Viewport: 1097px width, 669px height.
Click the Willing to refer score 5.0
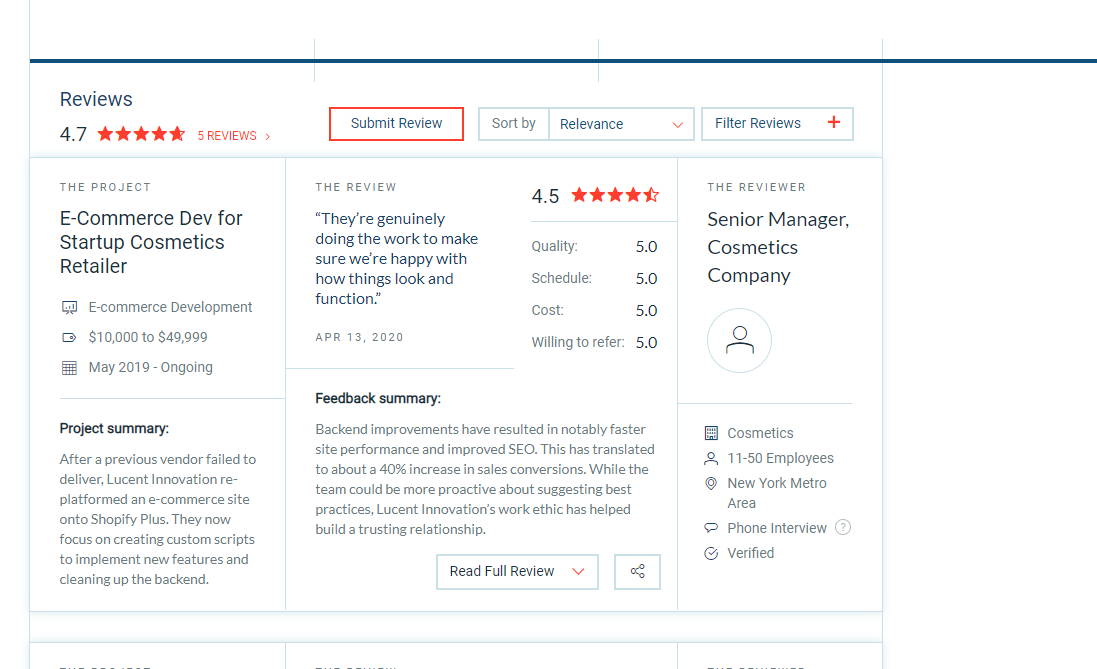tap(646, 343)
